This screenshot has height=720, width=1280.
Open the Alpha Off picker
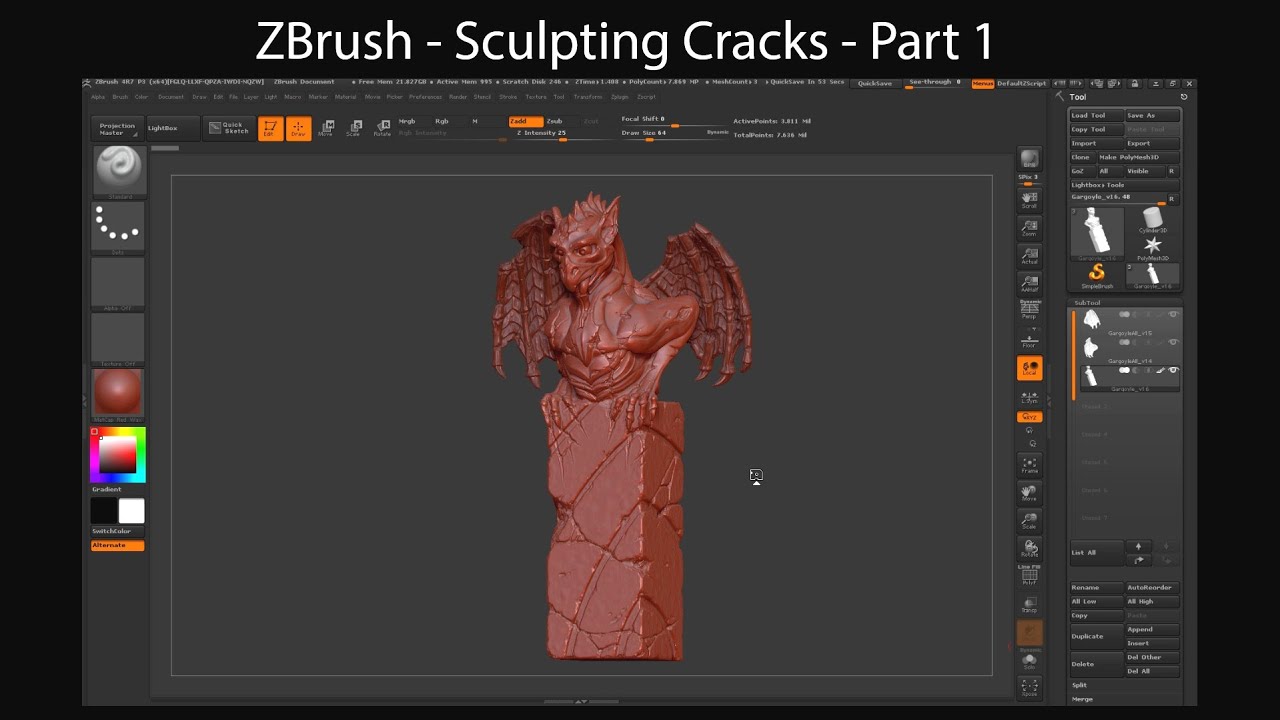tap(119, 283)
